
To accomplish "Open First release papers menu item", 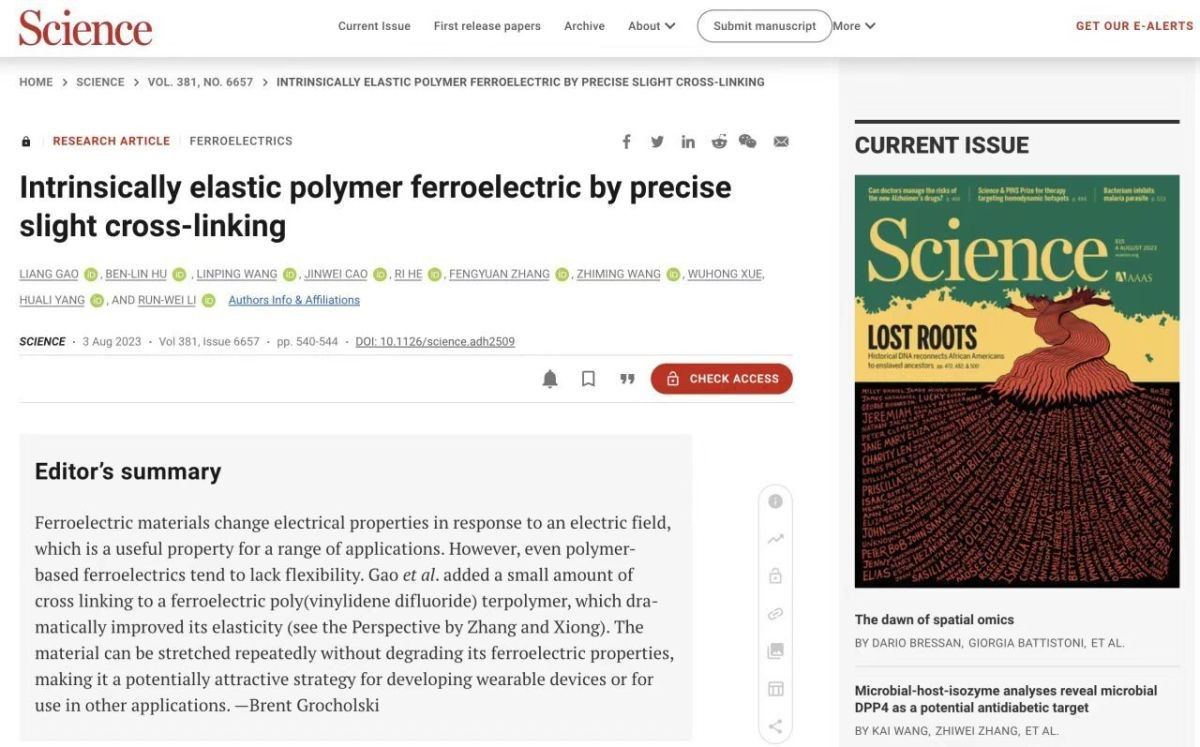I will pyautogui.click(x=487, y=26).
